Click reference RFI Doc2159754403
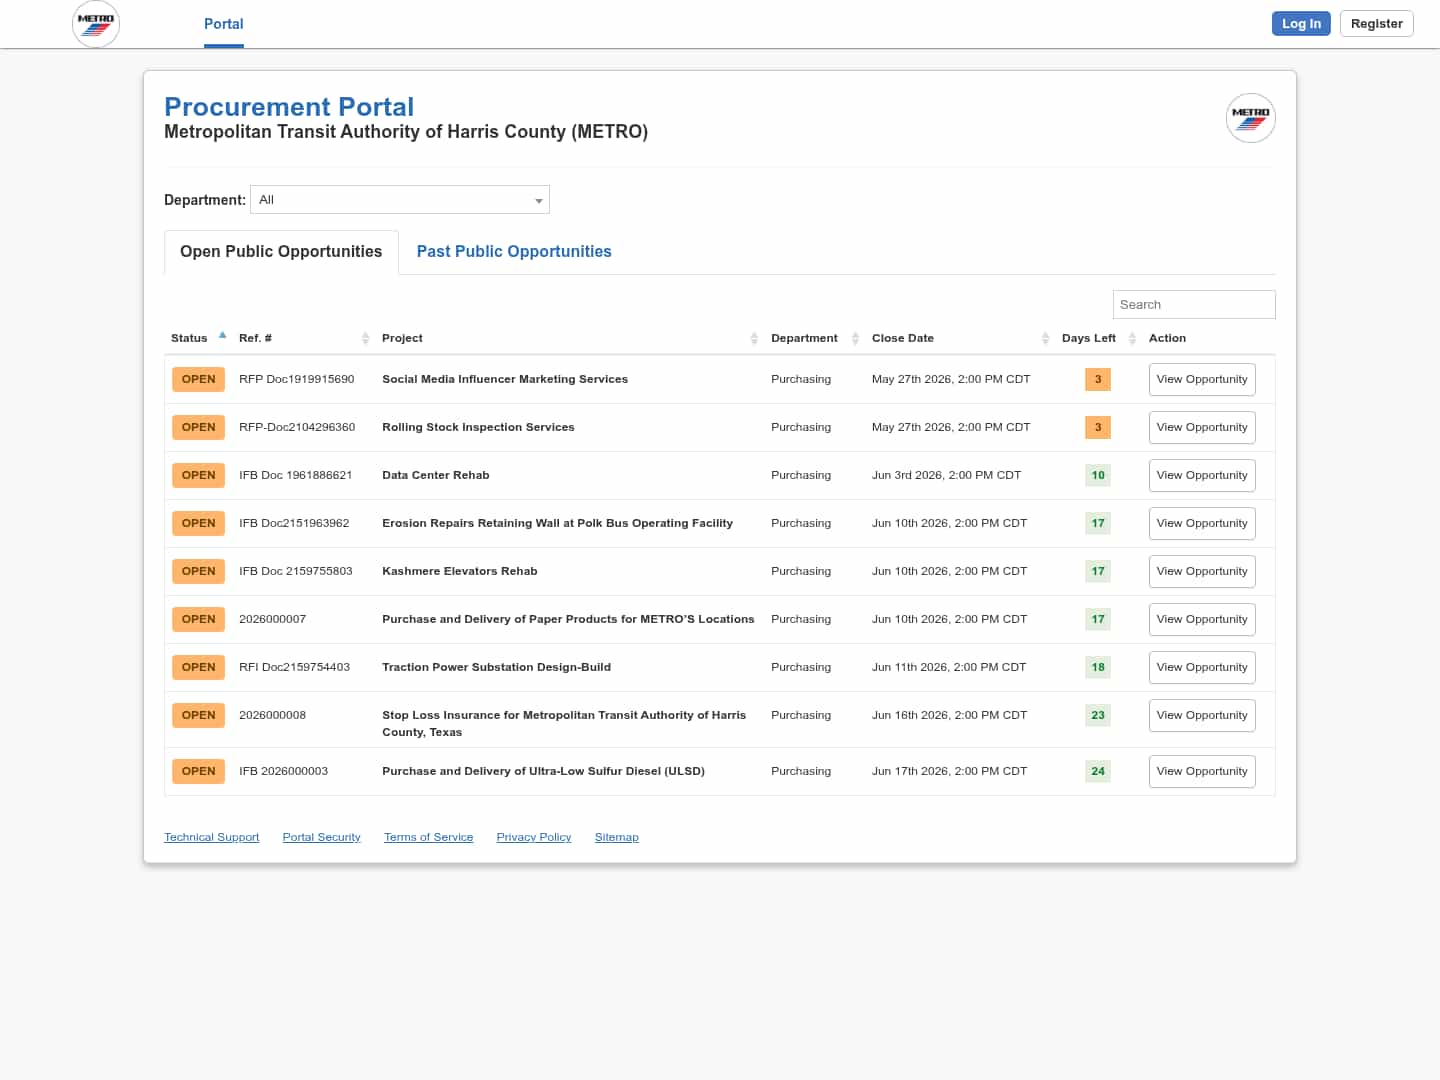Viewport: 1440px width, 1080px height. point(295,668)
